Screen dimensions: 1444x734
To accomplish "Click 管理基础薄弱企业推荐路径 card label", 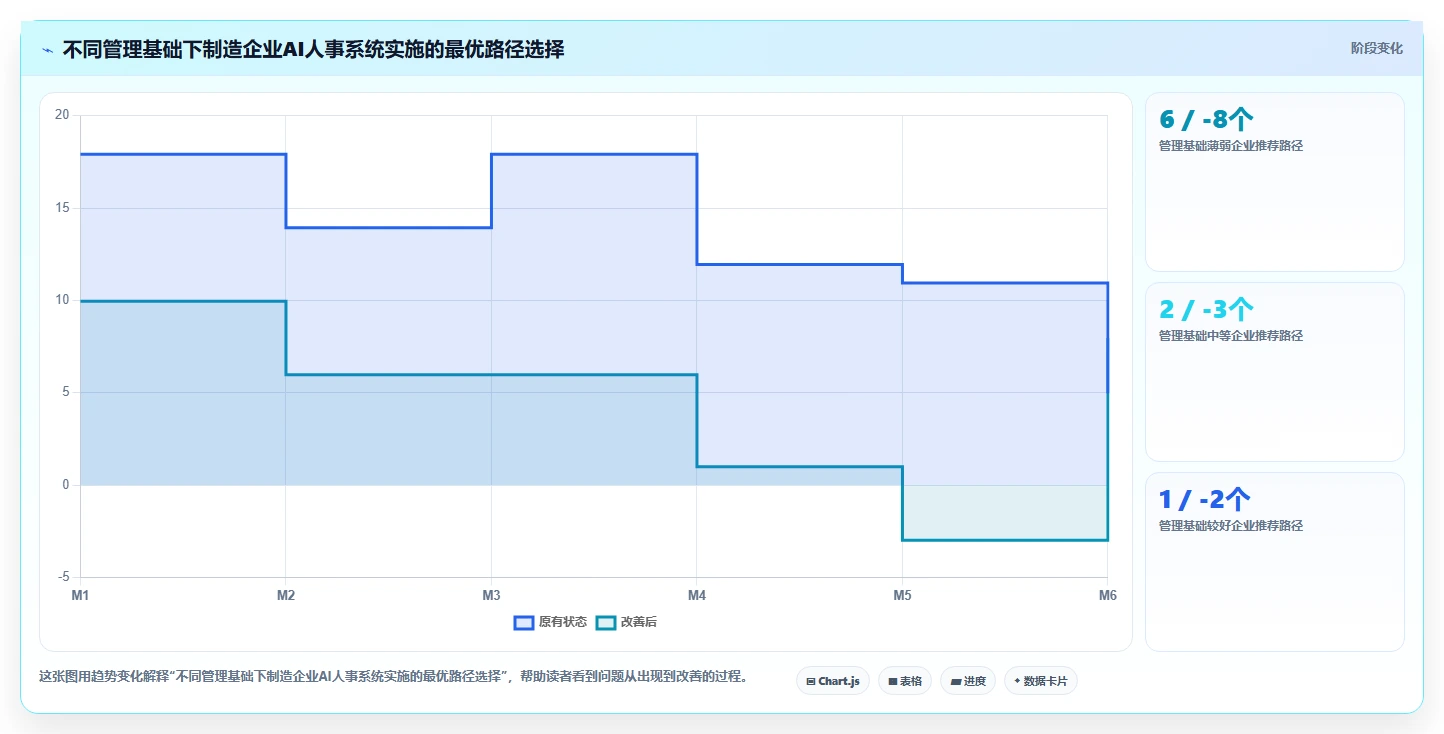I will [x=1231, y=146].
